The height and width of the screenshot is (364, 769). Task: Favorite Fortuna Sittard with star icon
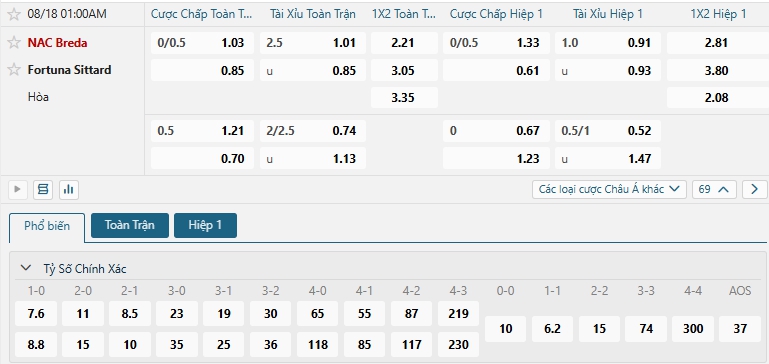[x=14, y=70]
